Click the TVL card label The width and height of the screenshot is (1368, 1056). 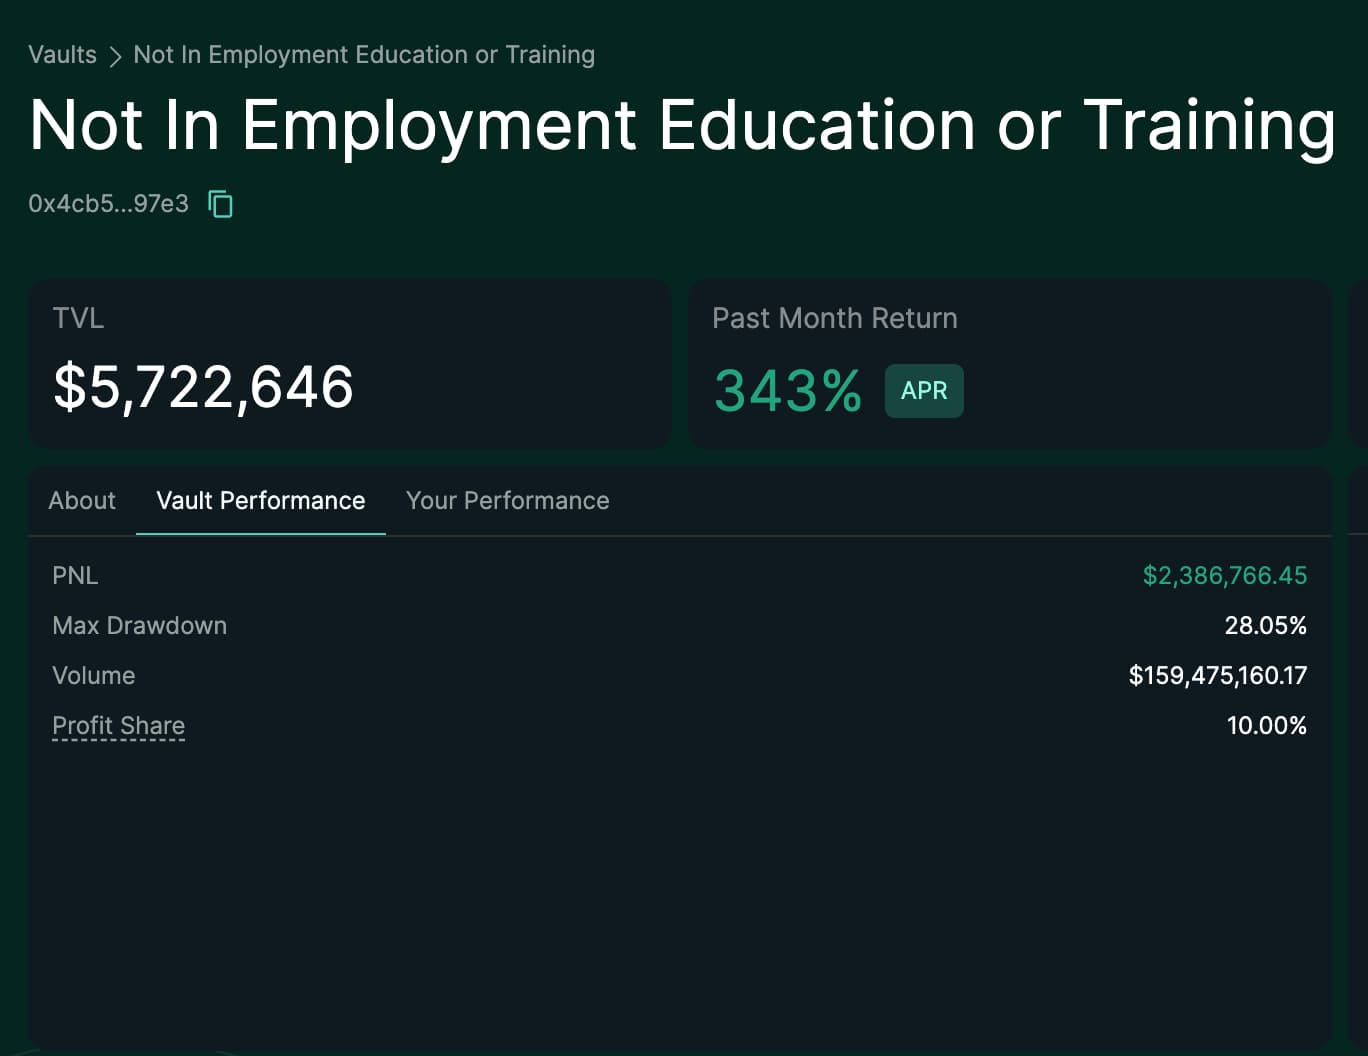point(78,318)
